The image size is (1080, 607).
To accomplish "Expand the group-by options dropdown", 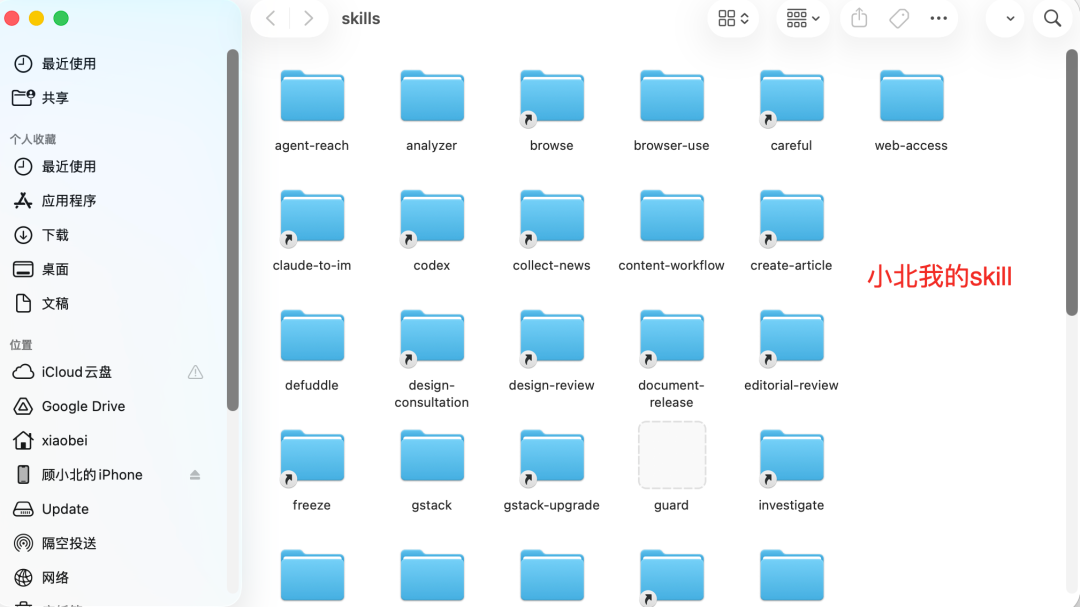I will pos(802,19).
